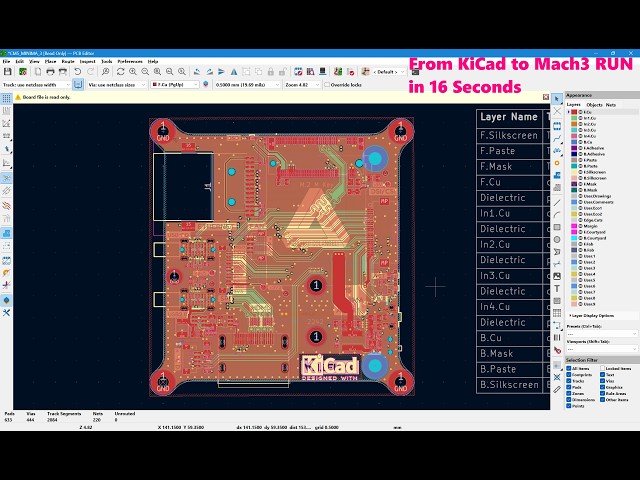This screenshot has width=640, height=480.
Task: Select the arrow selection tool
Action: (x=557, y=99)
